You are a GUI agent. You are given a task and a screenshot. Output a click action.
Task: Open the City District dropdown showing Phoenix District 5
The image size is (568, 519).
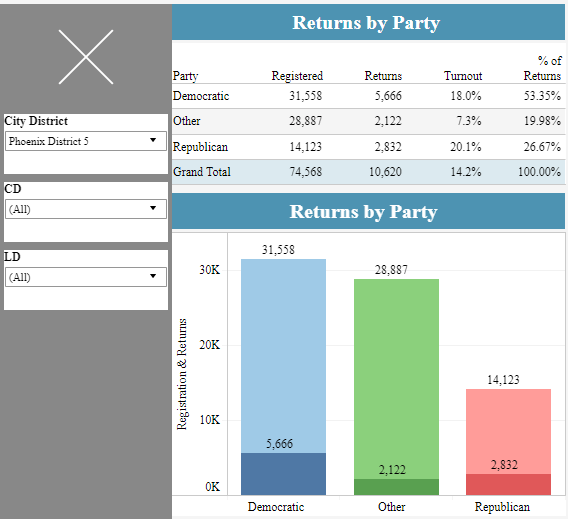coord(86,141)
